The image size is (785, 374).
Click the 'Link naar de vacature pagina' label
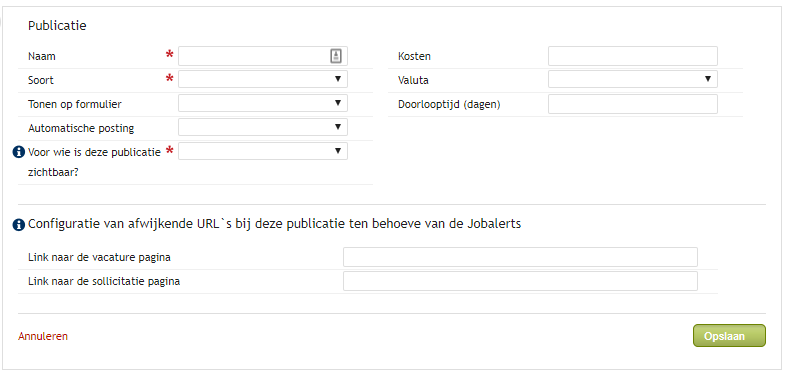(x=99, y=258)
